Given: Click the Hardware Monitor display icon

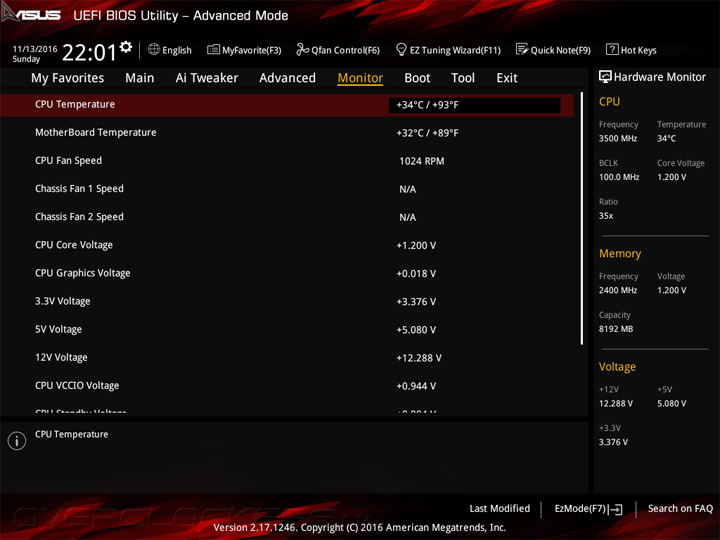Looking at the screenshot, I should click(x=605, y=77).
